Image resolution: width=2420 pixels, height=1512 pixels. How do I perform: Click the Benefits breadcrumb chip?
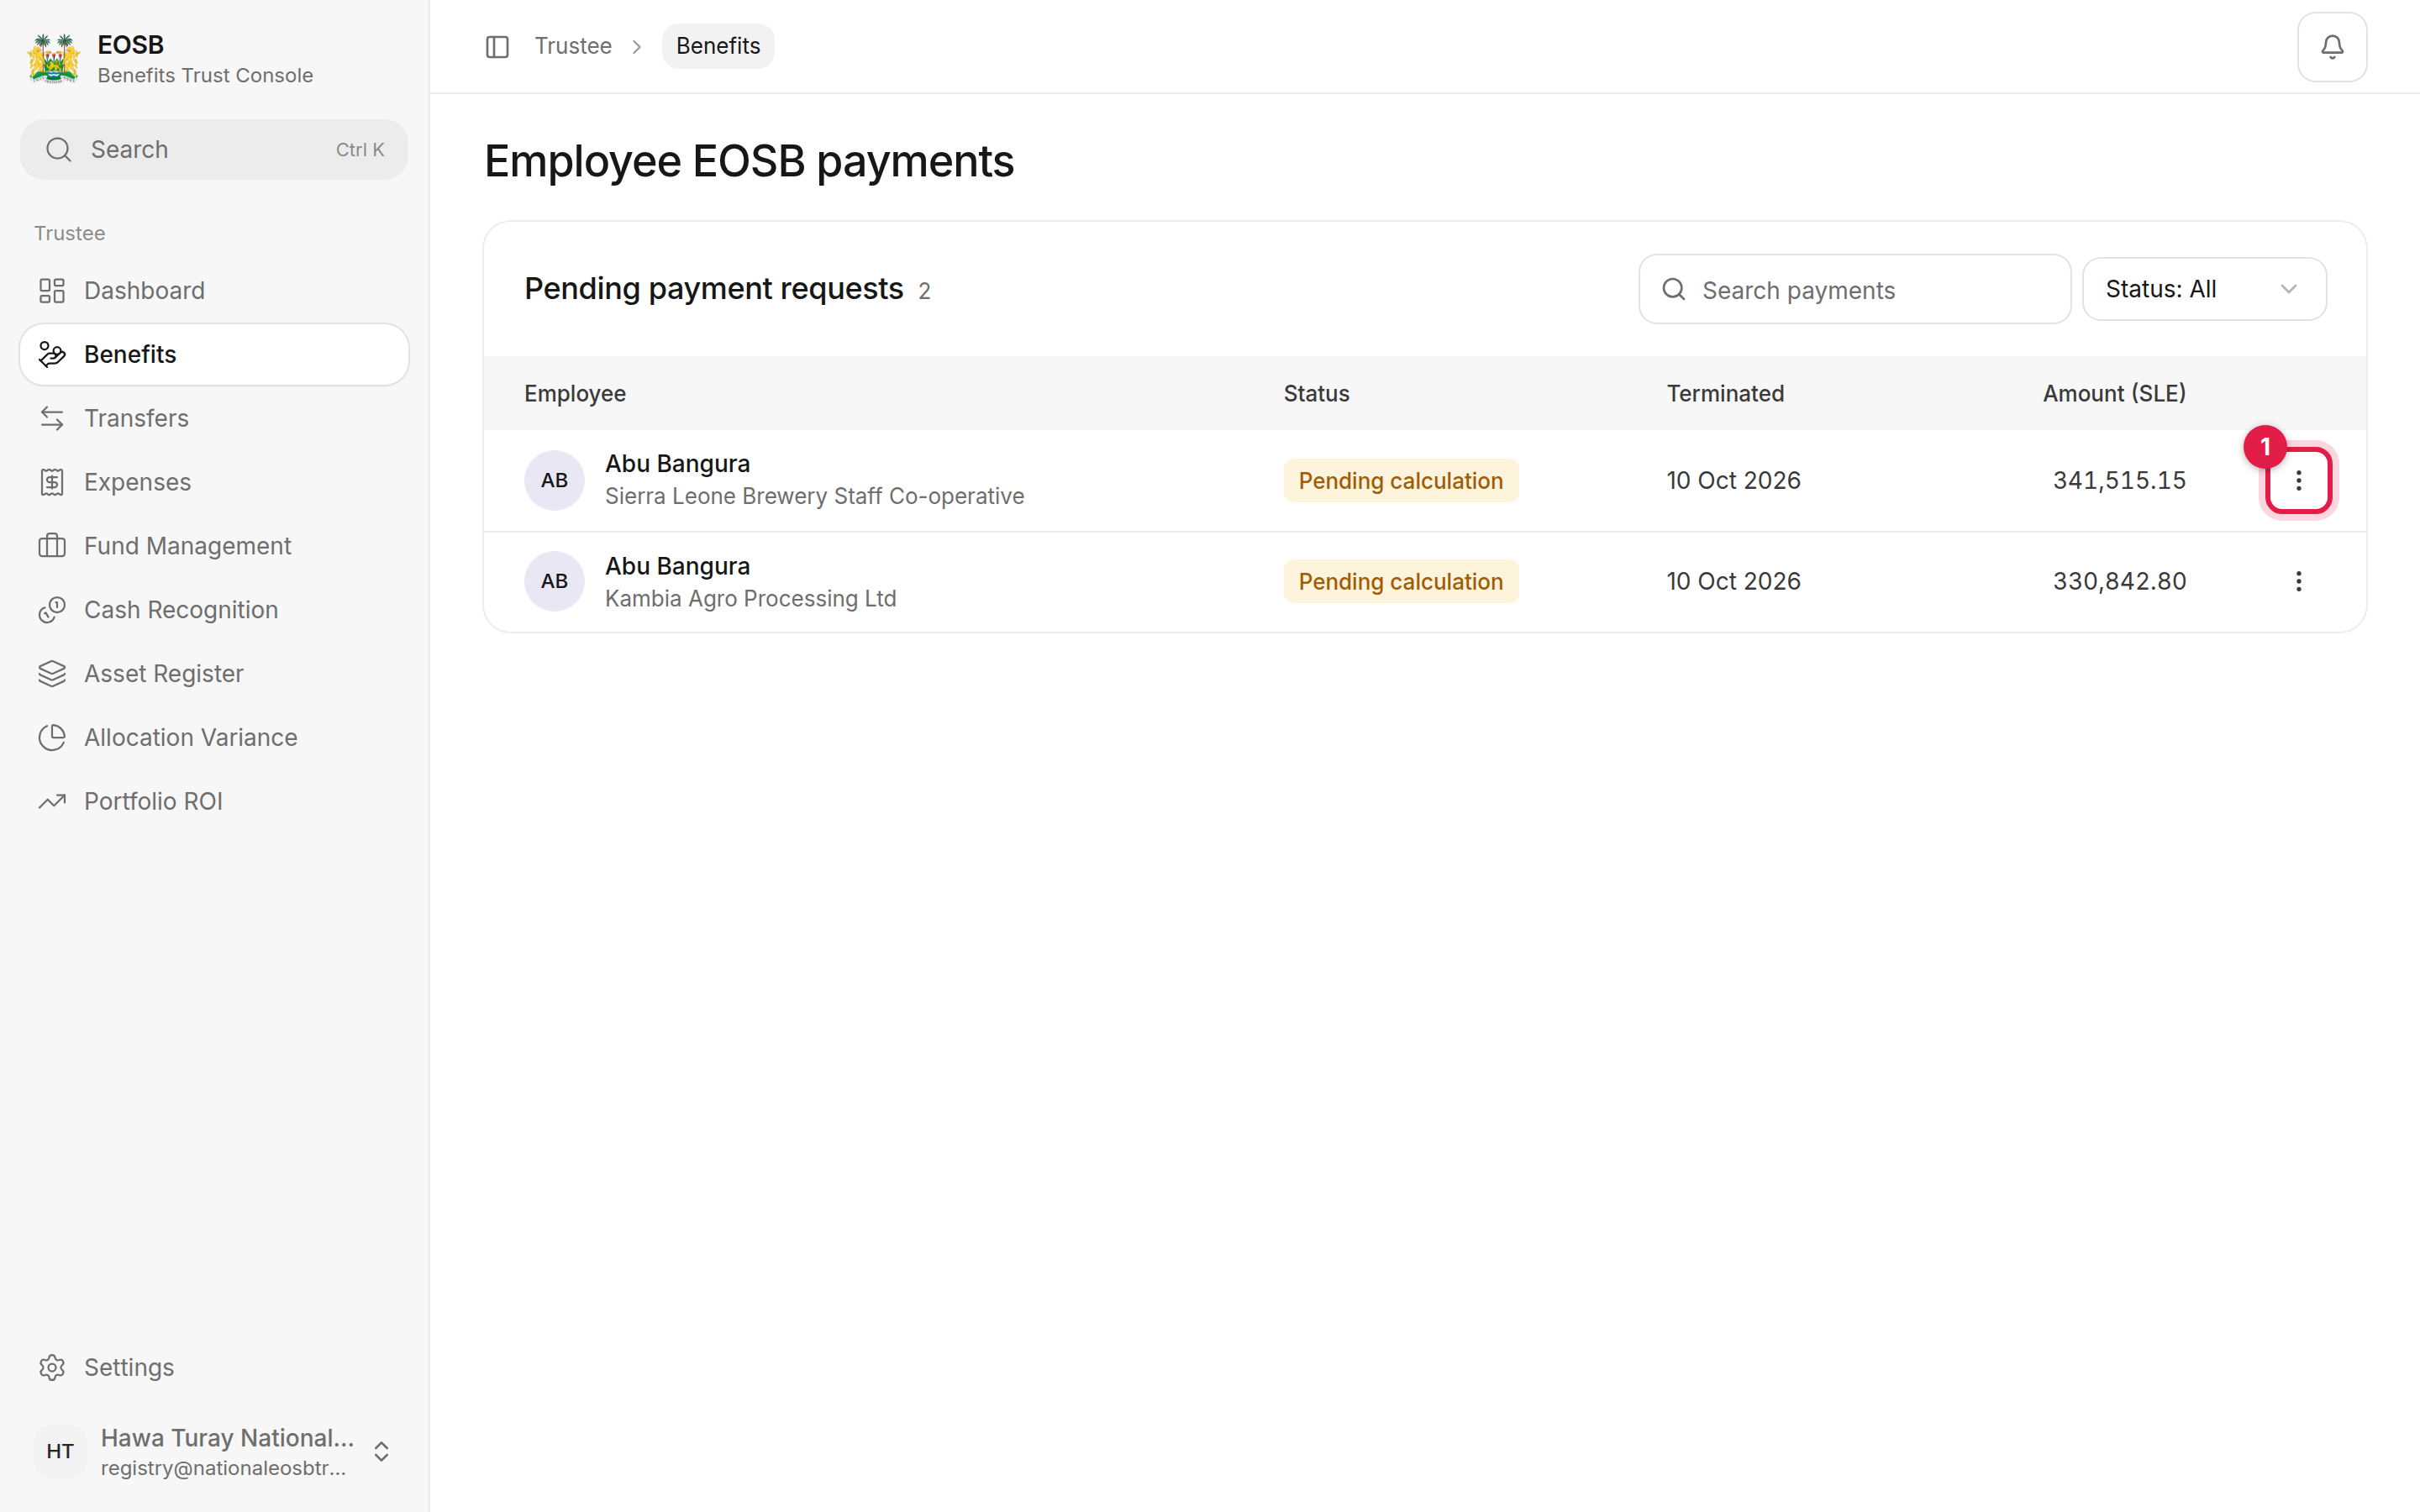click(x=718, y=46)
